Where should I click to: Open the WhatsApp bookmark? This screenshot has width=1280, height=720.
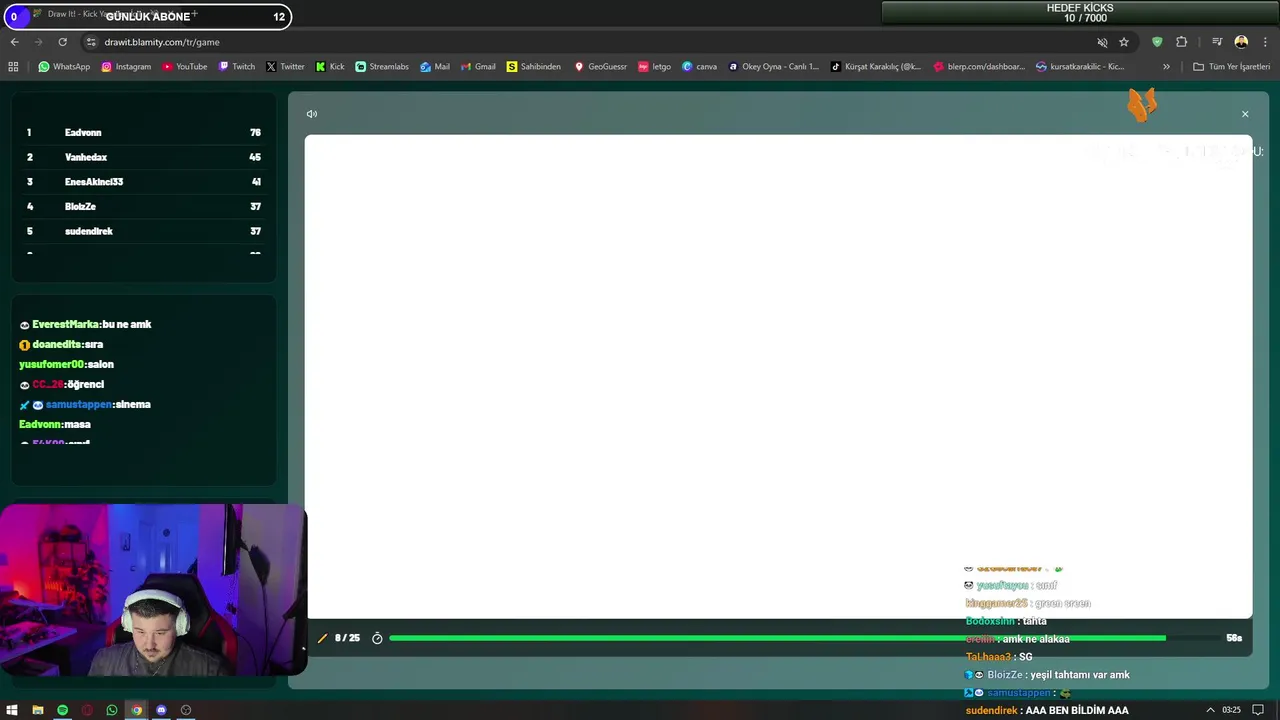point(64,67)
